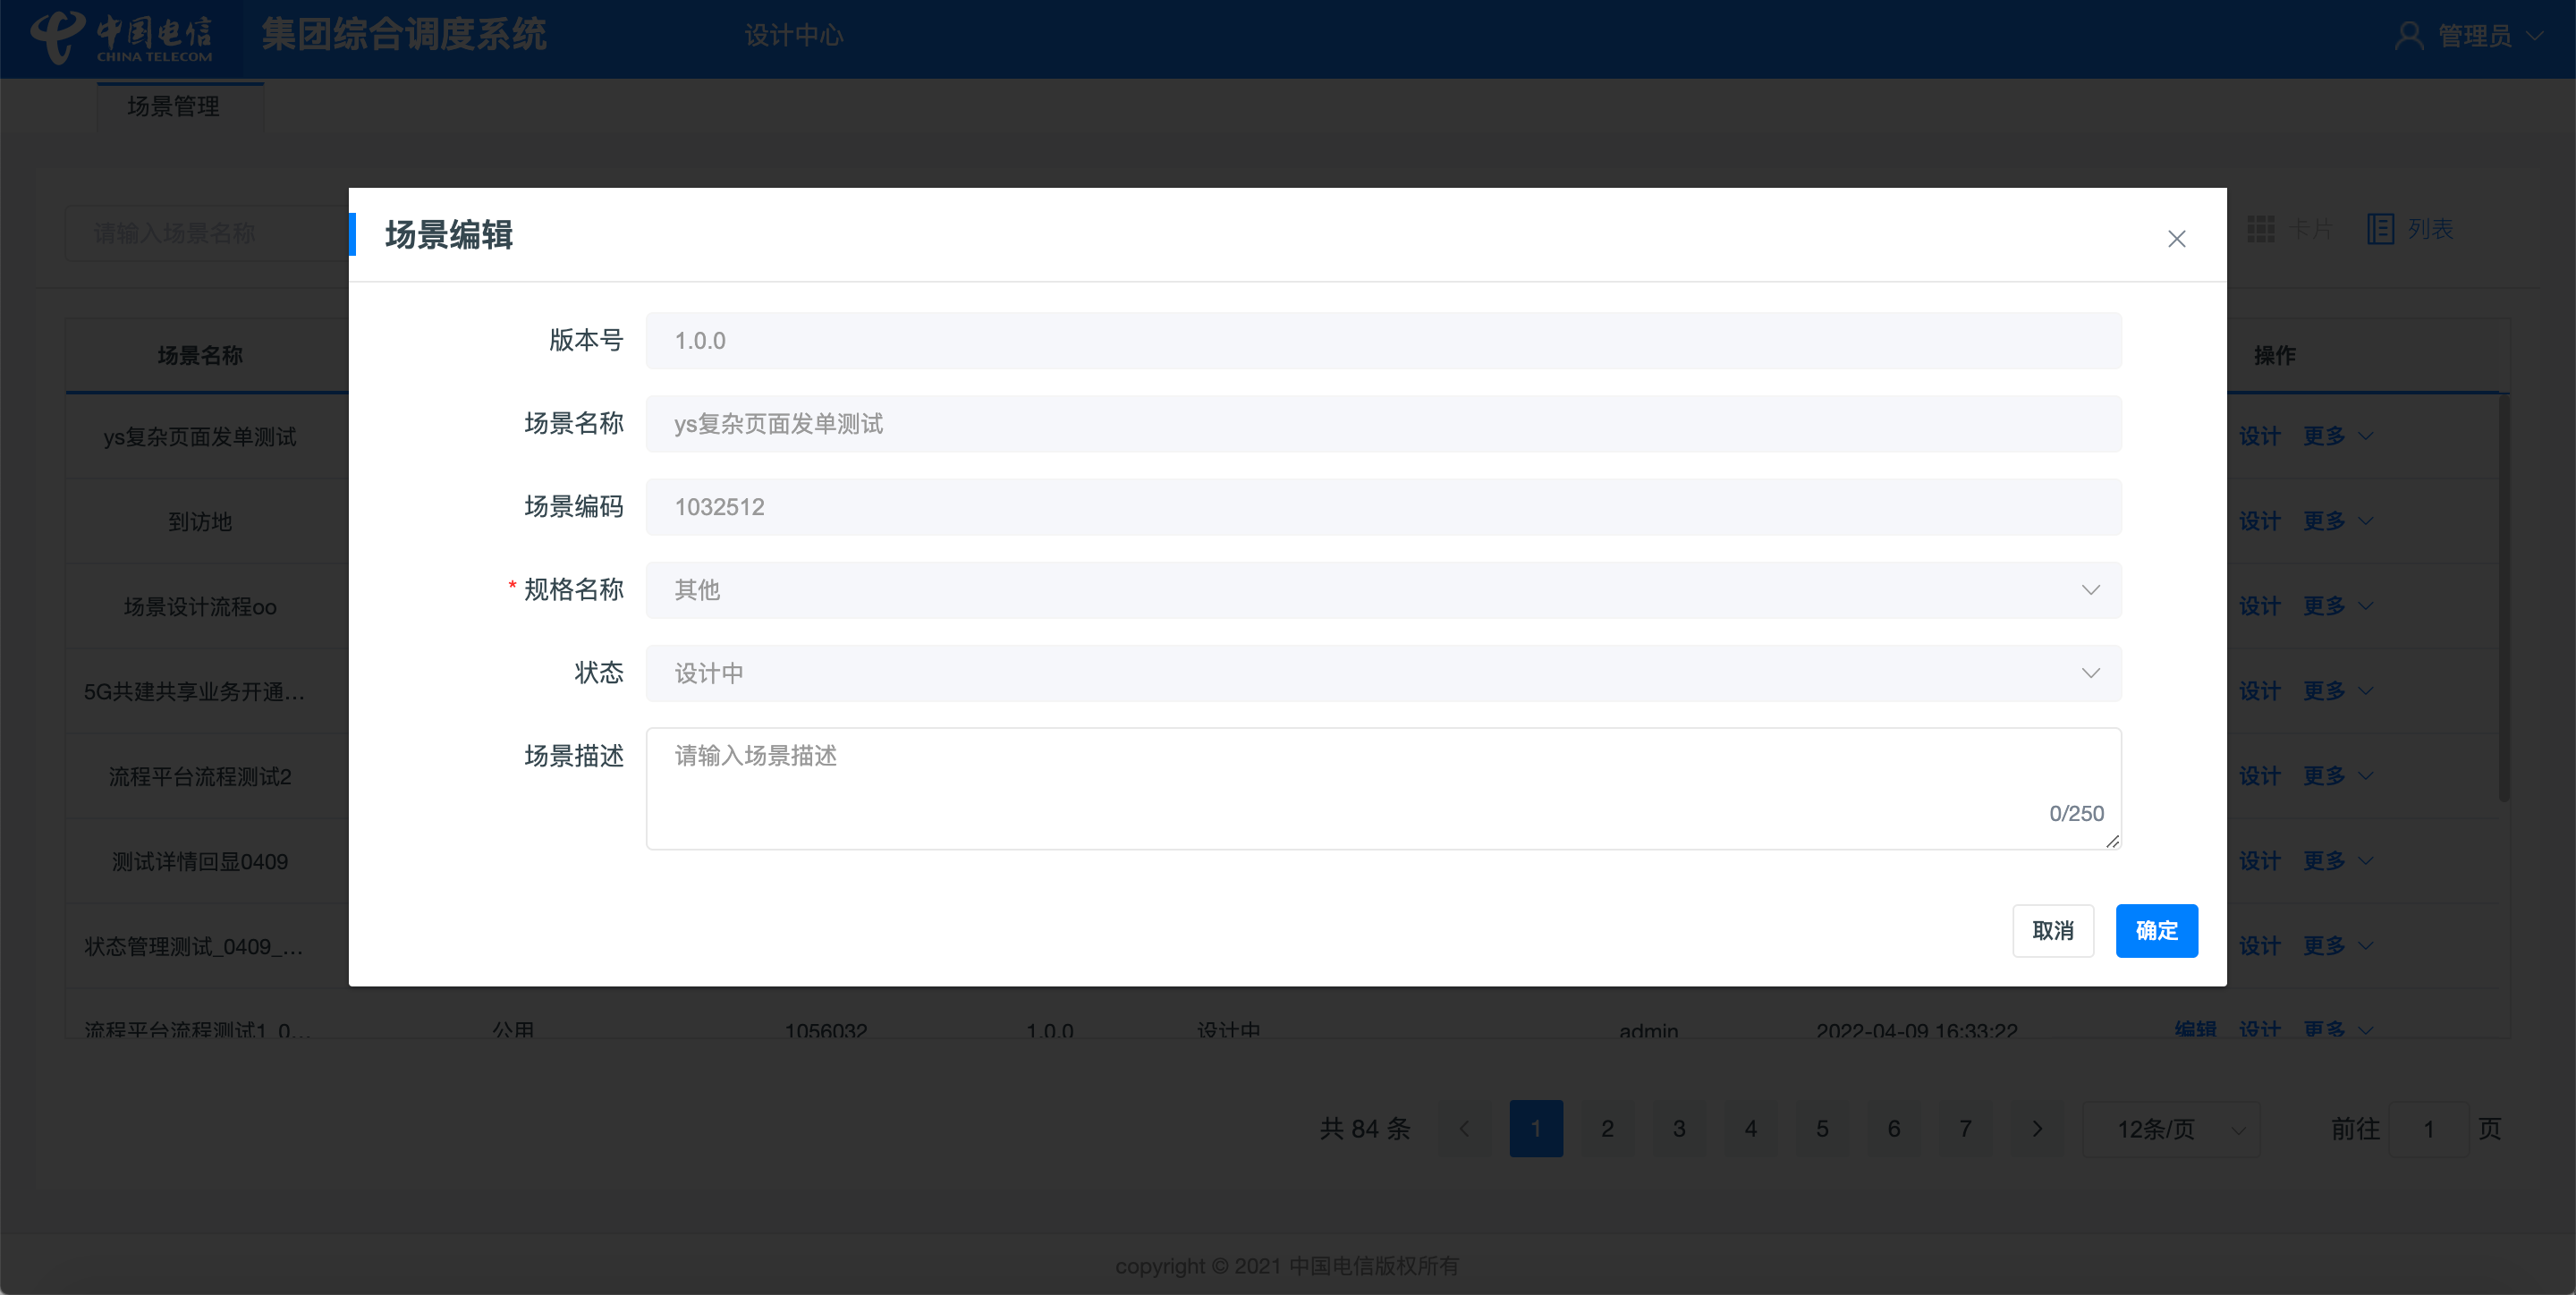Click the 取消 cancel button
Image resolution: width=2576 pixels, height=1295 pixels.
(2052, 930)
